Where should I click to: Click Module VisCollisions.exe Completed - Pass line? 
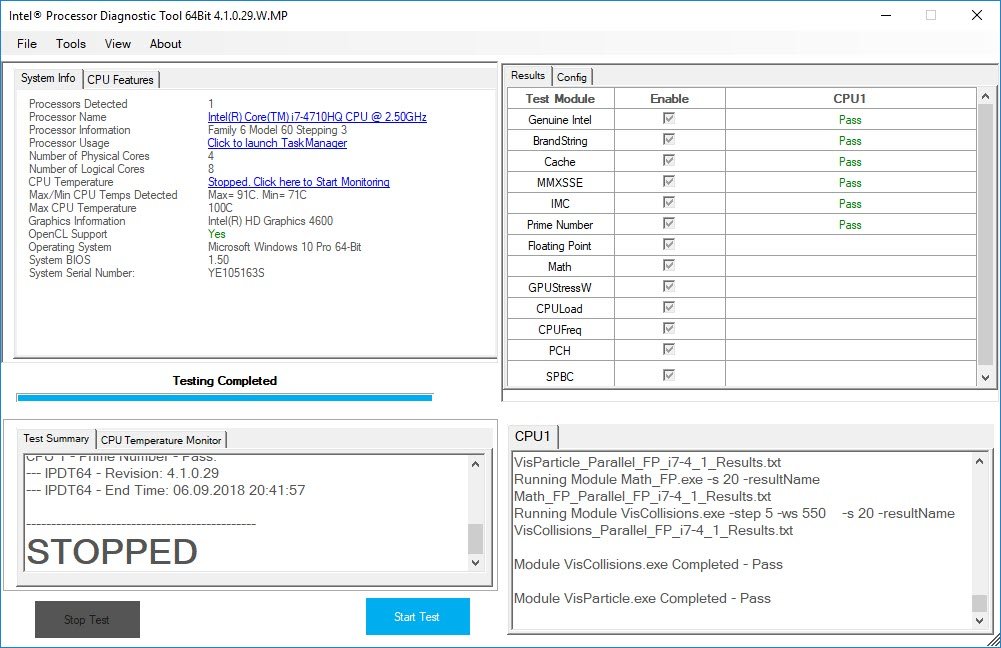point(648,564)
